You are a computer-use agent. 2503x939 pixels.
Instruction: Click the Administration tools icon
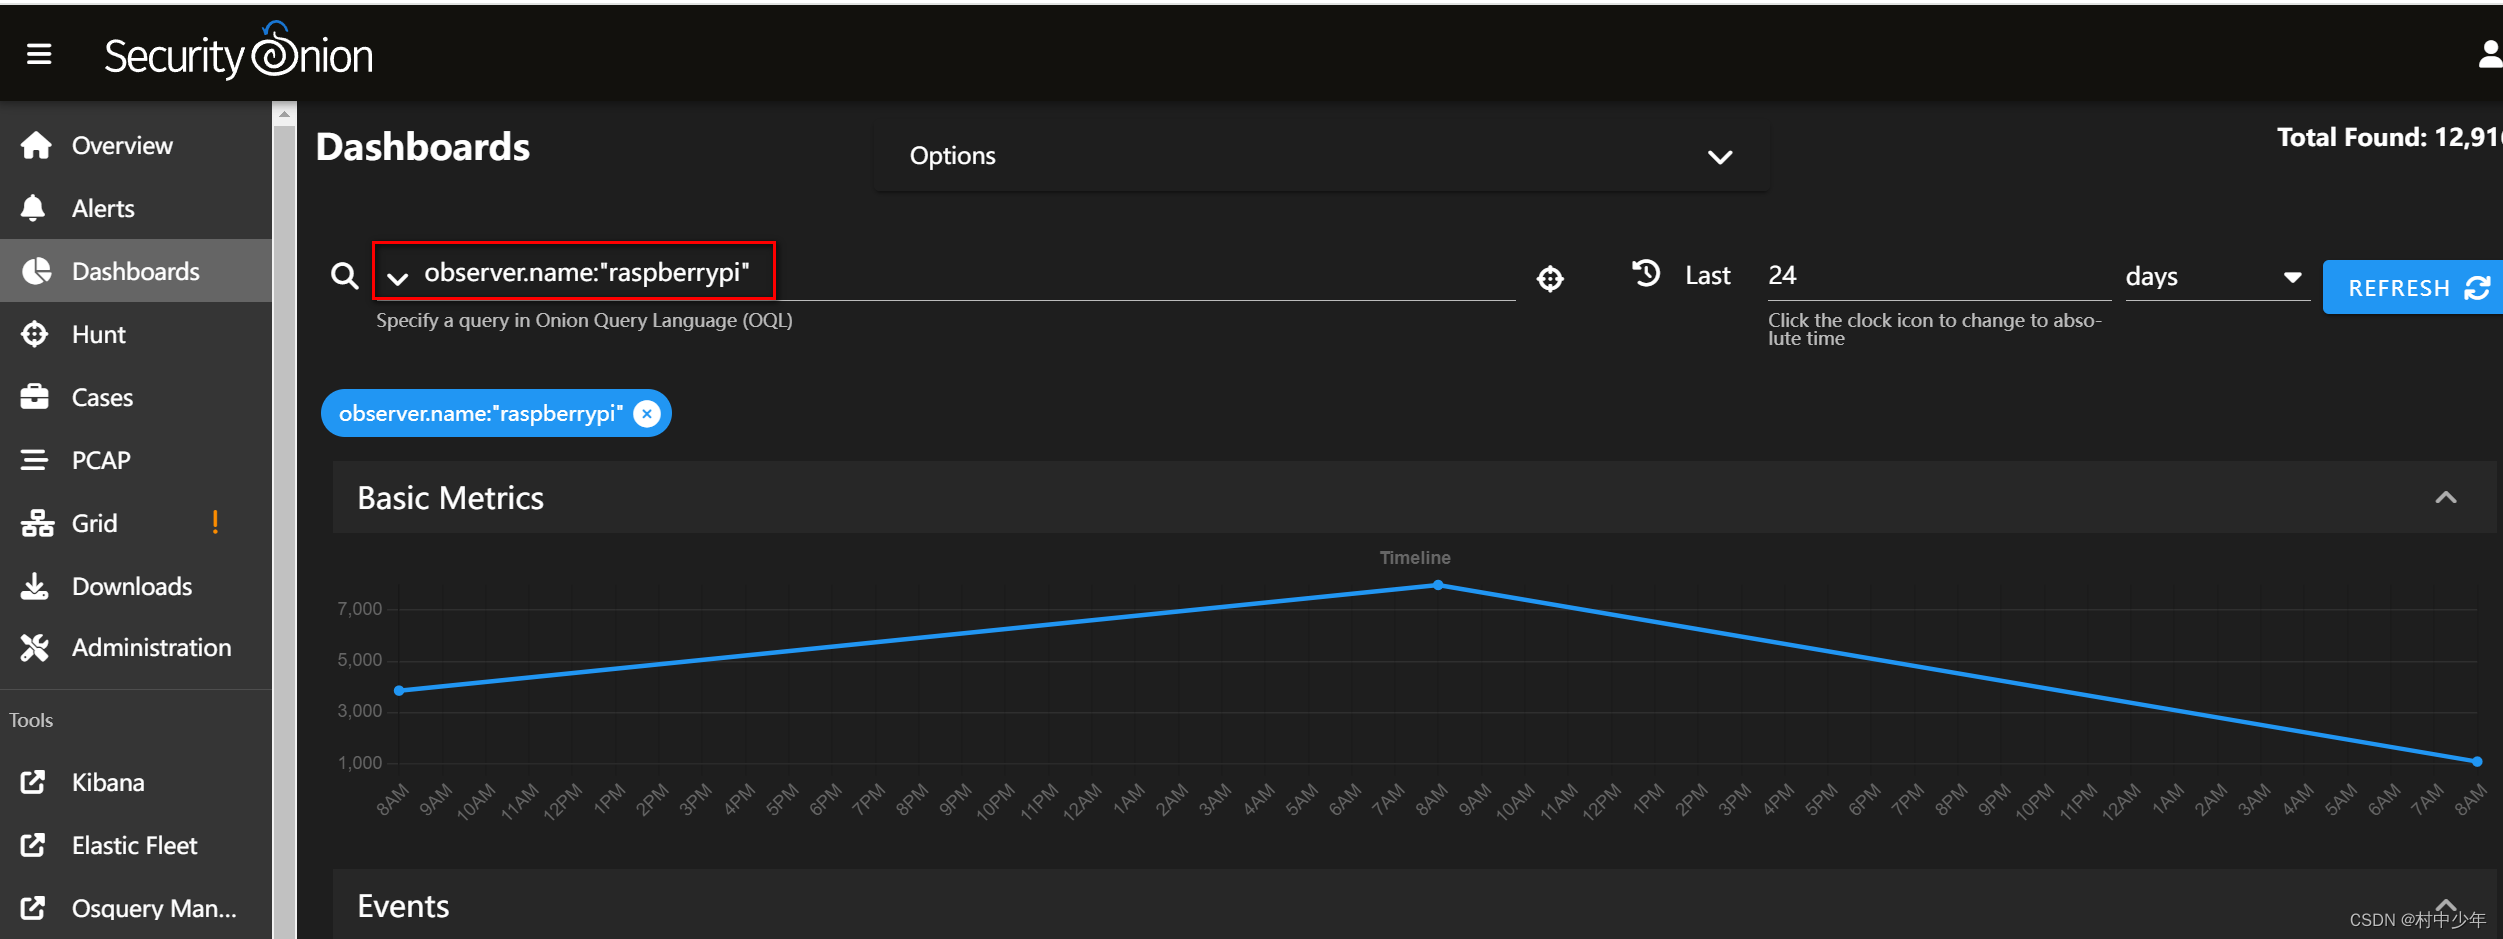[x=35, y=648]
